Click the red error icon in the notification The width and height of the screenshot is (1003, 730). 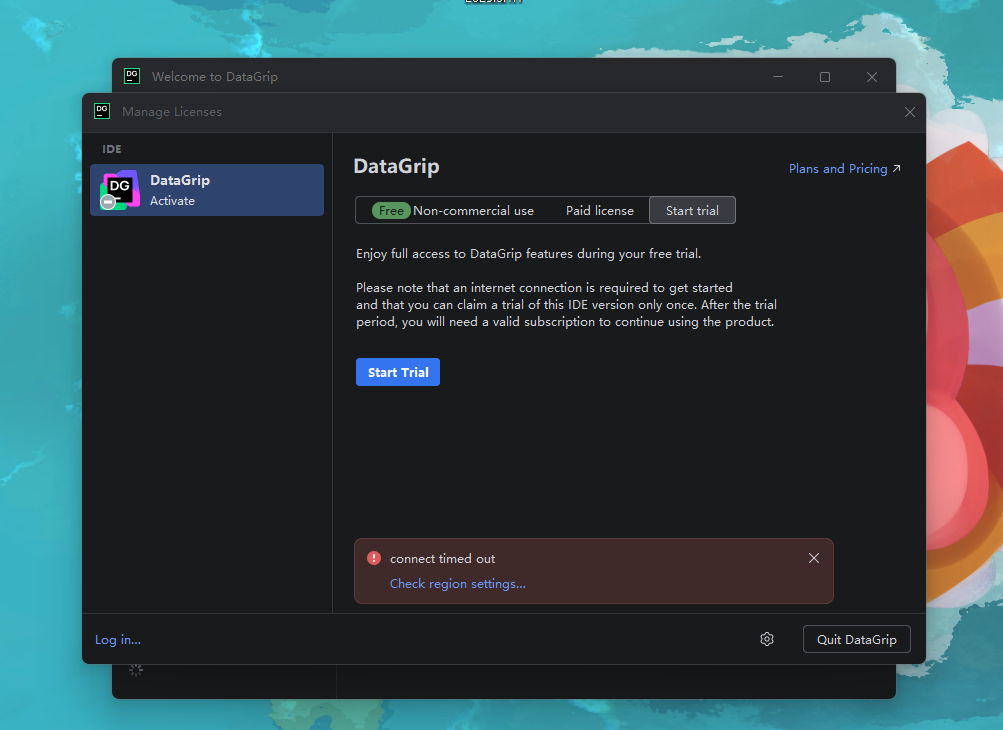point(374,558)
